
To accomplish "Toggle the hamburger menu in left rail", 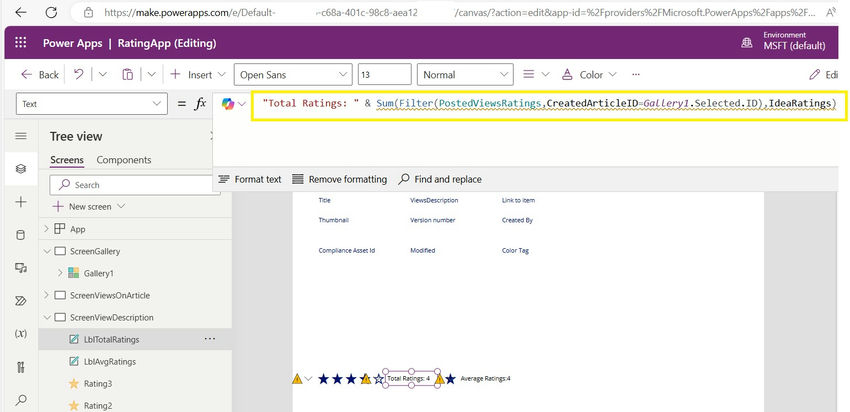I will click(21, 136).
